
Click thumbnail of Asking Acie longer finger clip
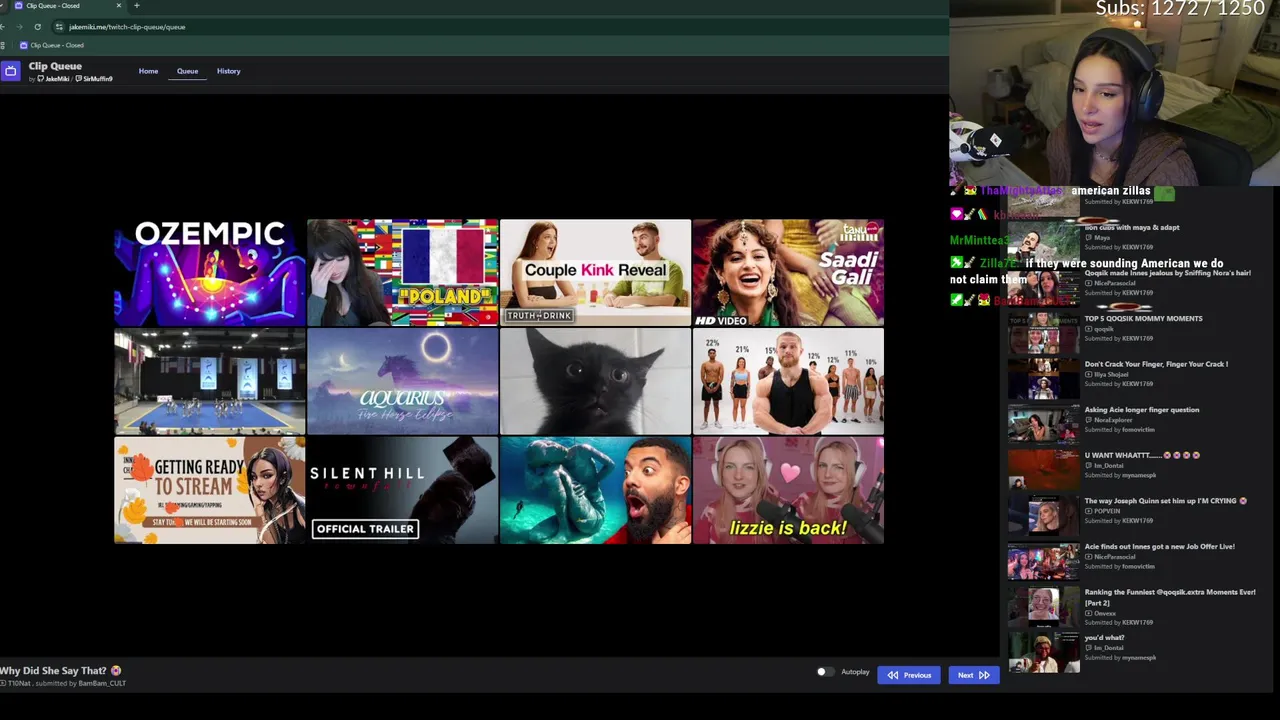tap(1043, 423)
